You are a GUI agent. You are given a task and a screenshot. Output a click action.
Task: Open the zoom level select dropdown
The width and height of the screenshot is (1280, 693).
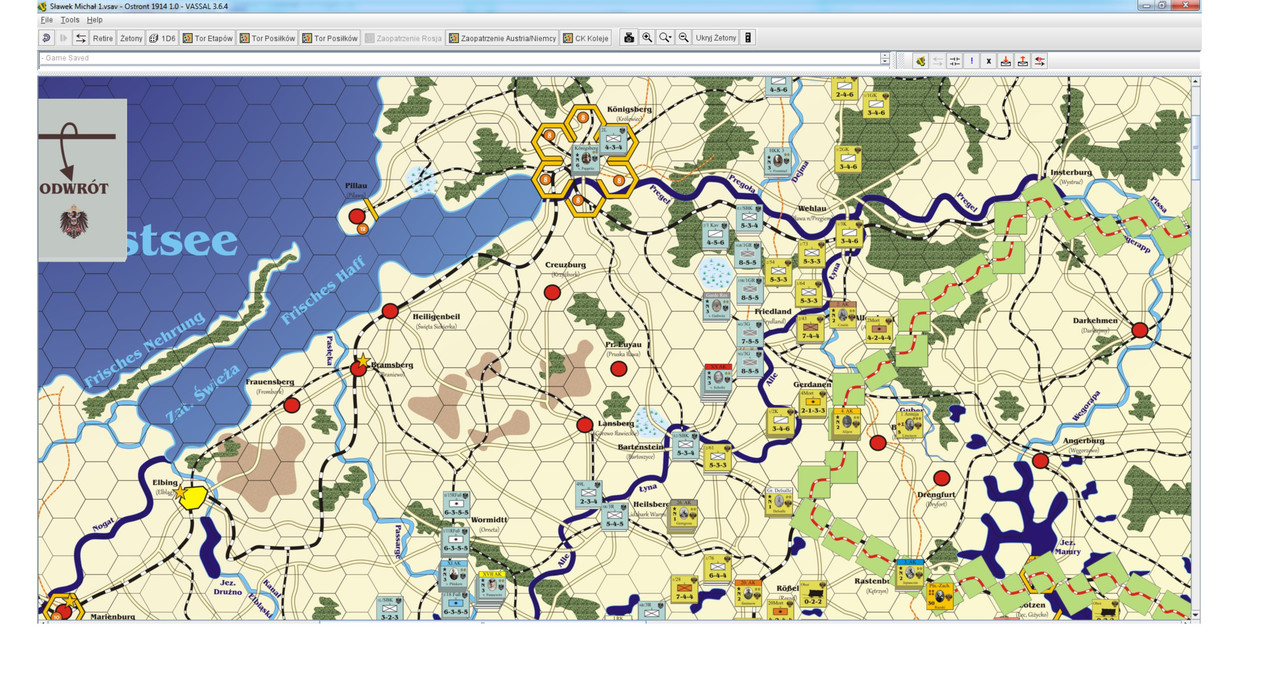click(x=665, y=38)
